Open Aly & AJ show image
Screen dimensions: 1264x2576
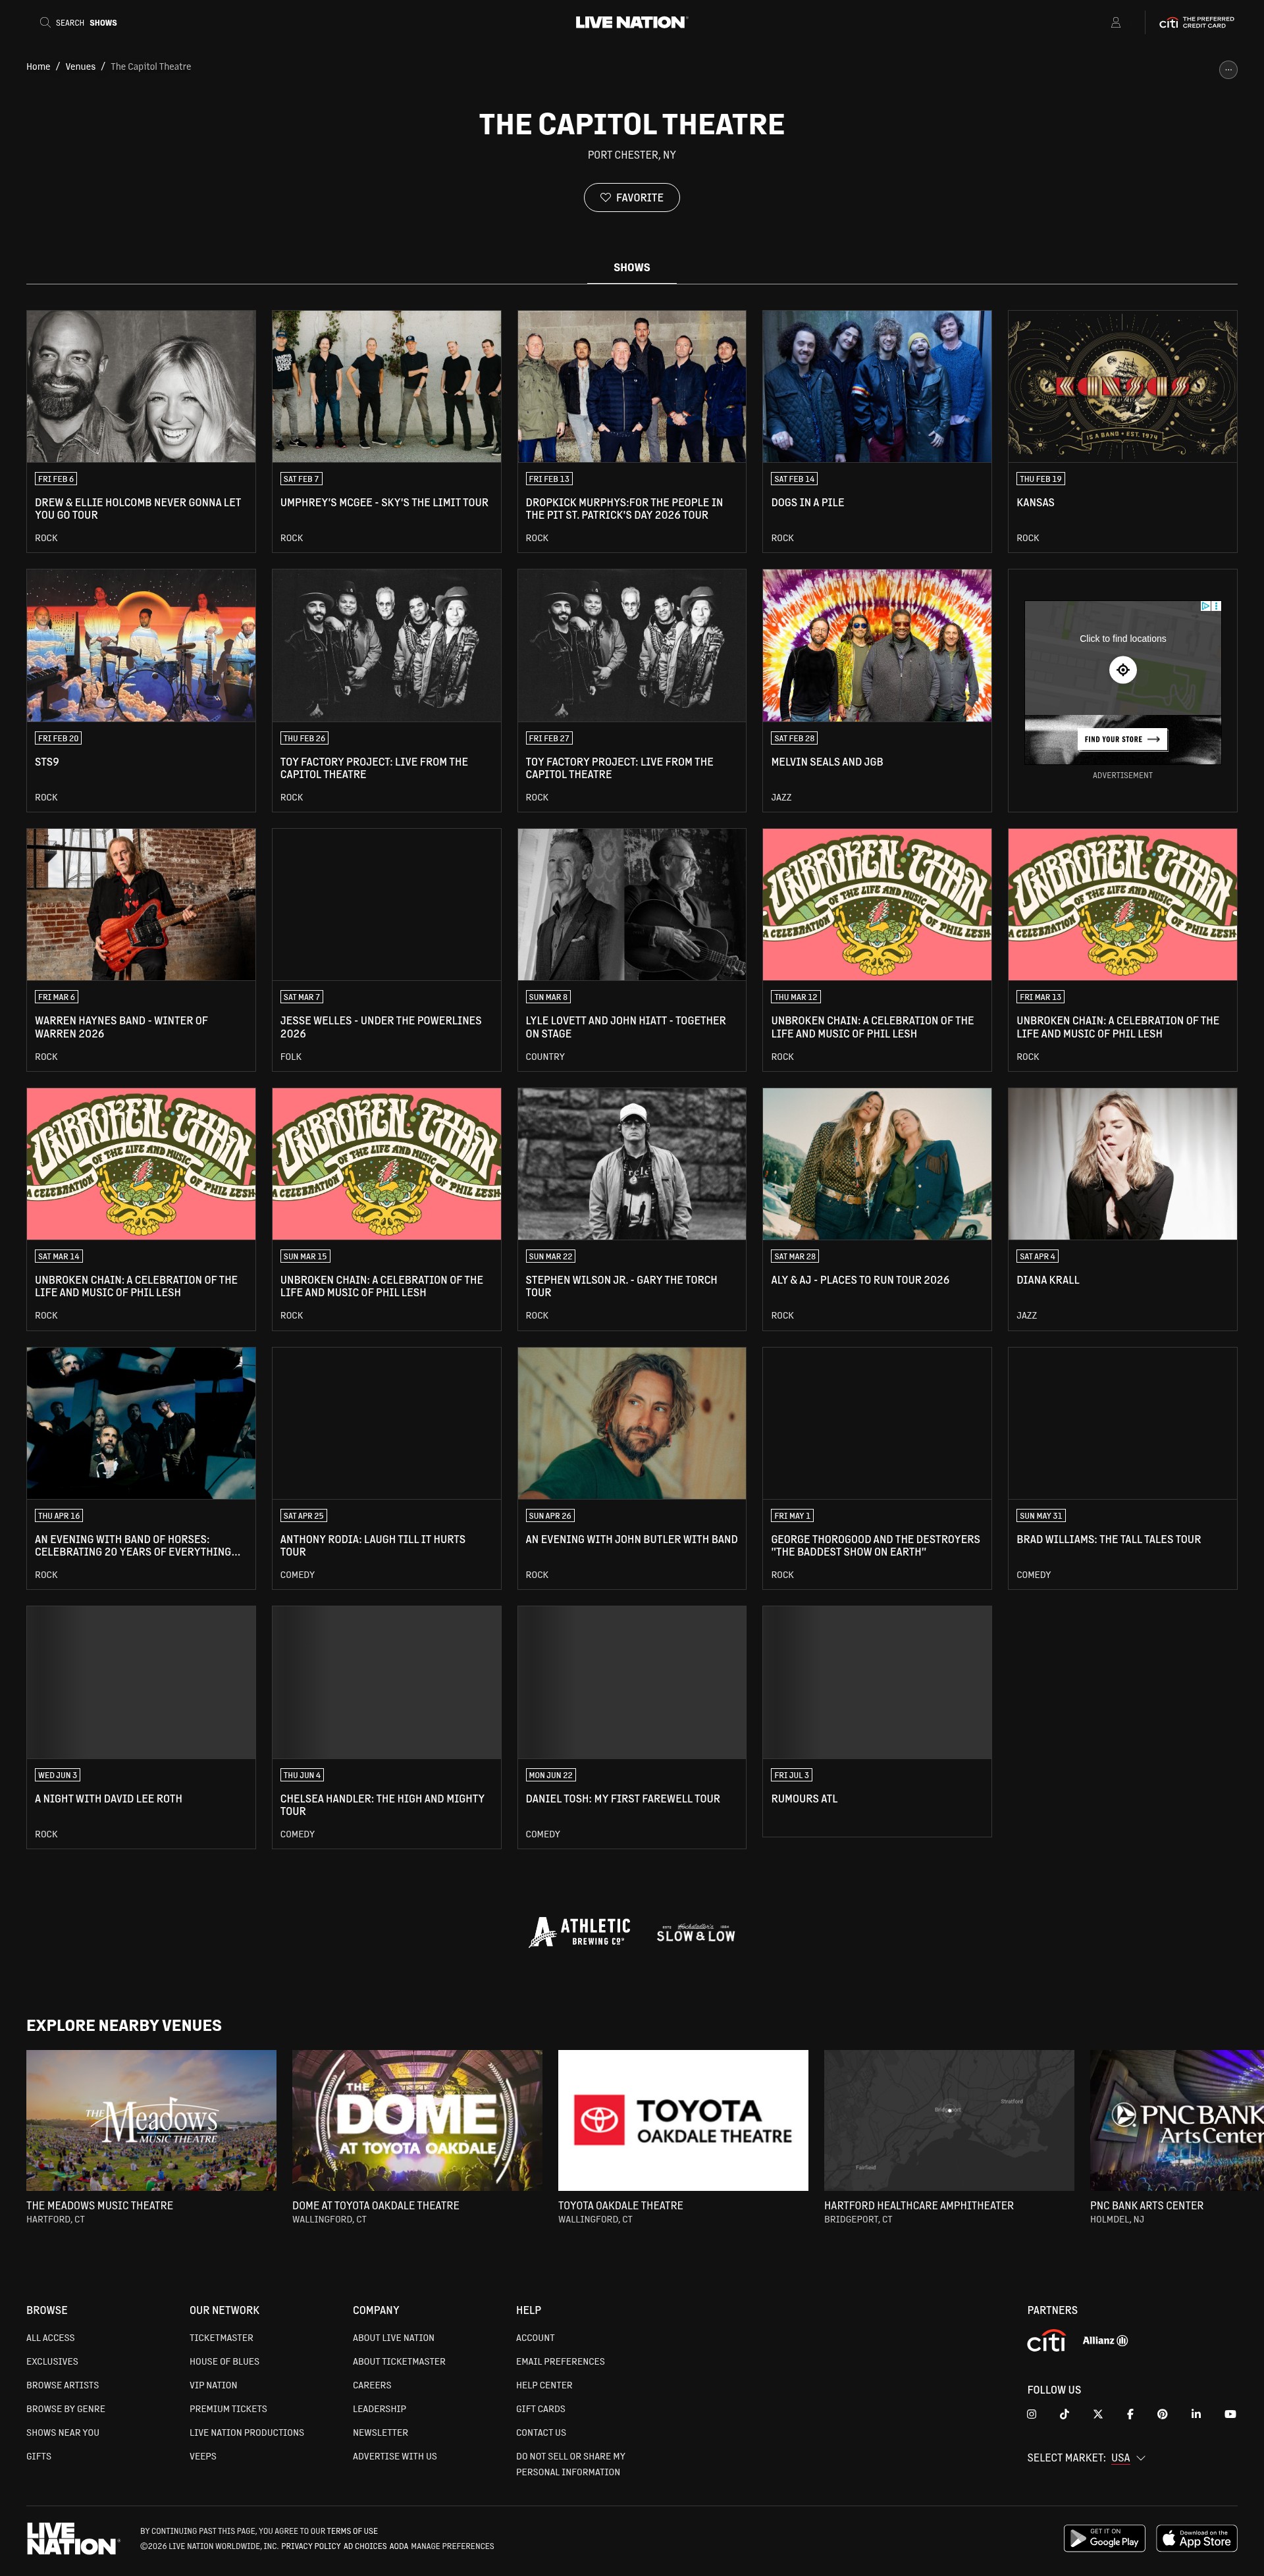tap(877, 1164)
